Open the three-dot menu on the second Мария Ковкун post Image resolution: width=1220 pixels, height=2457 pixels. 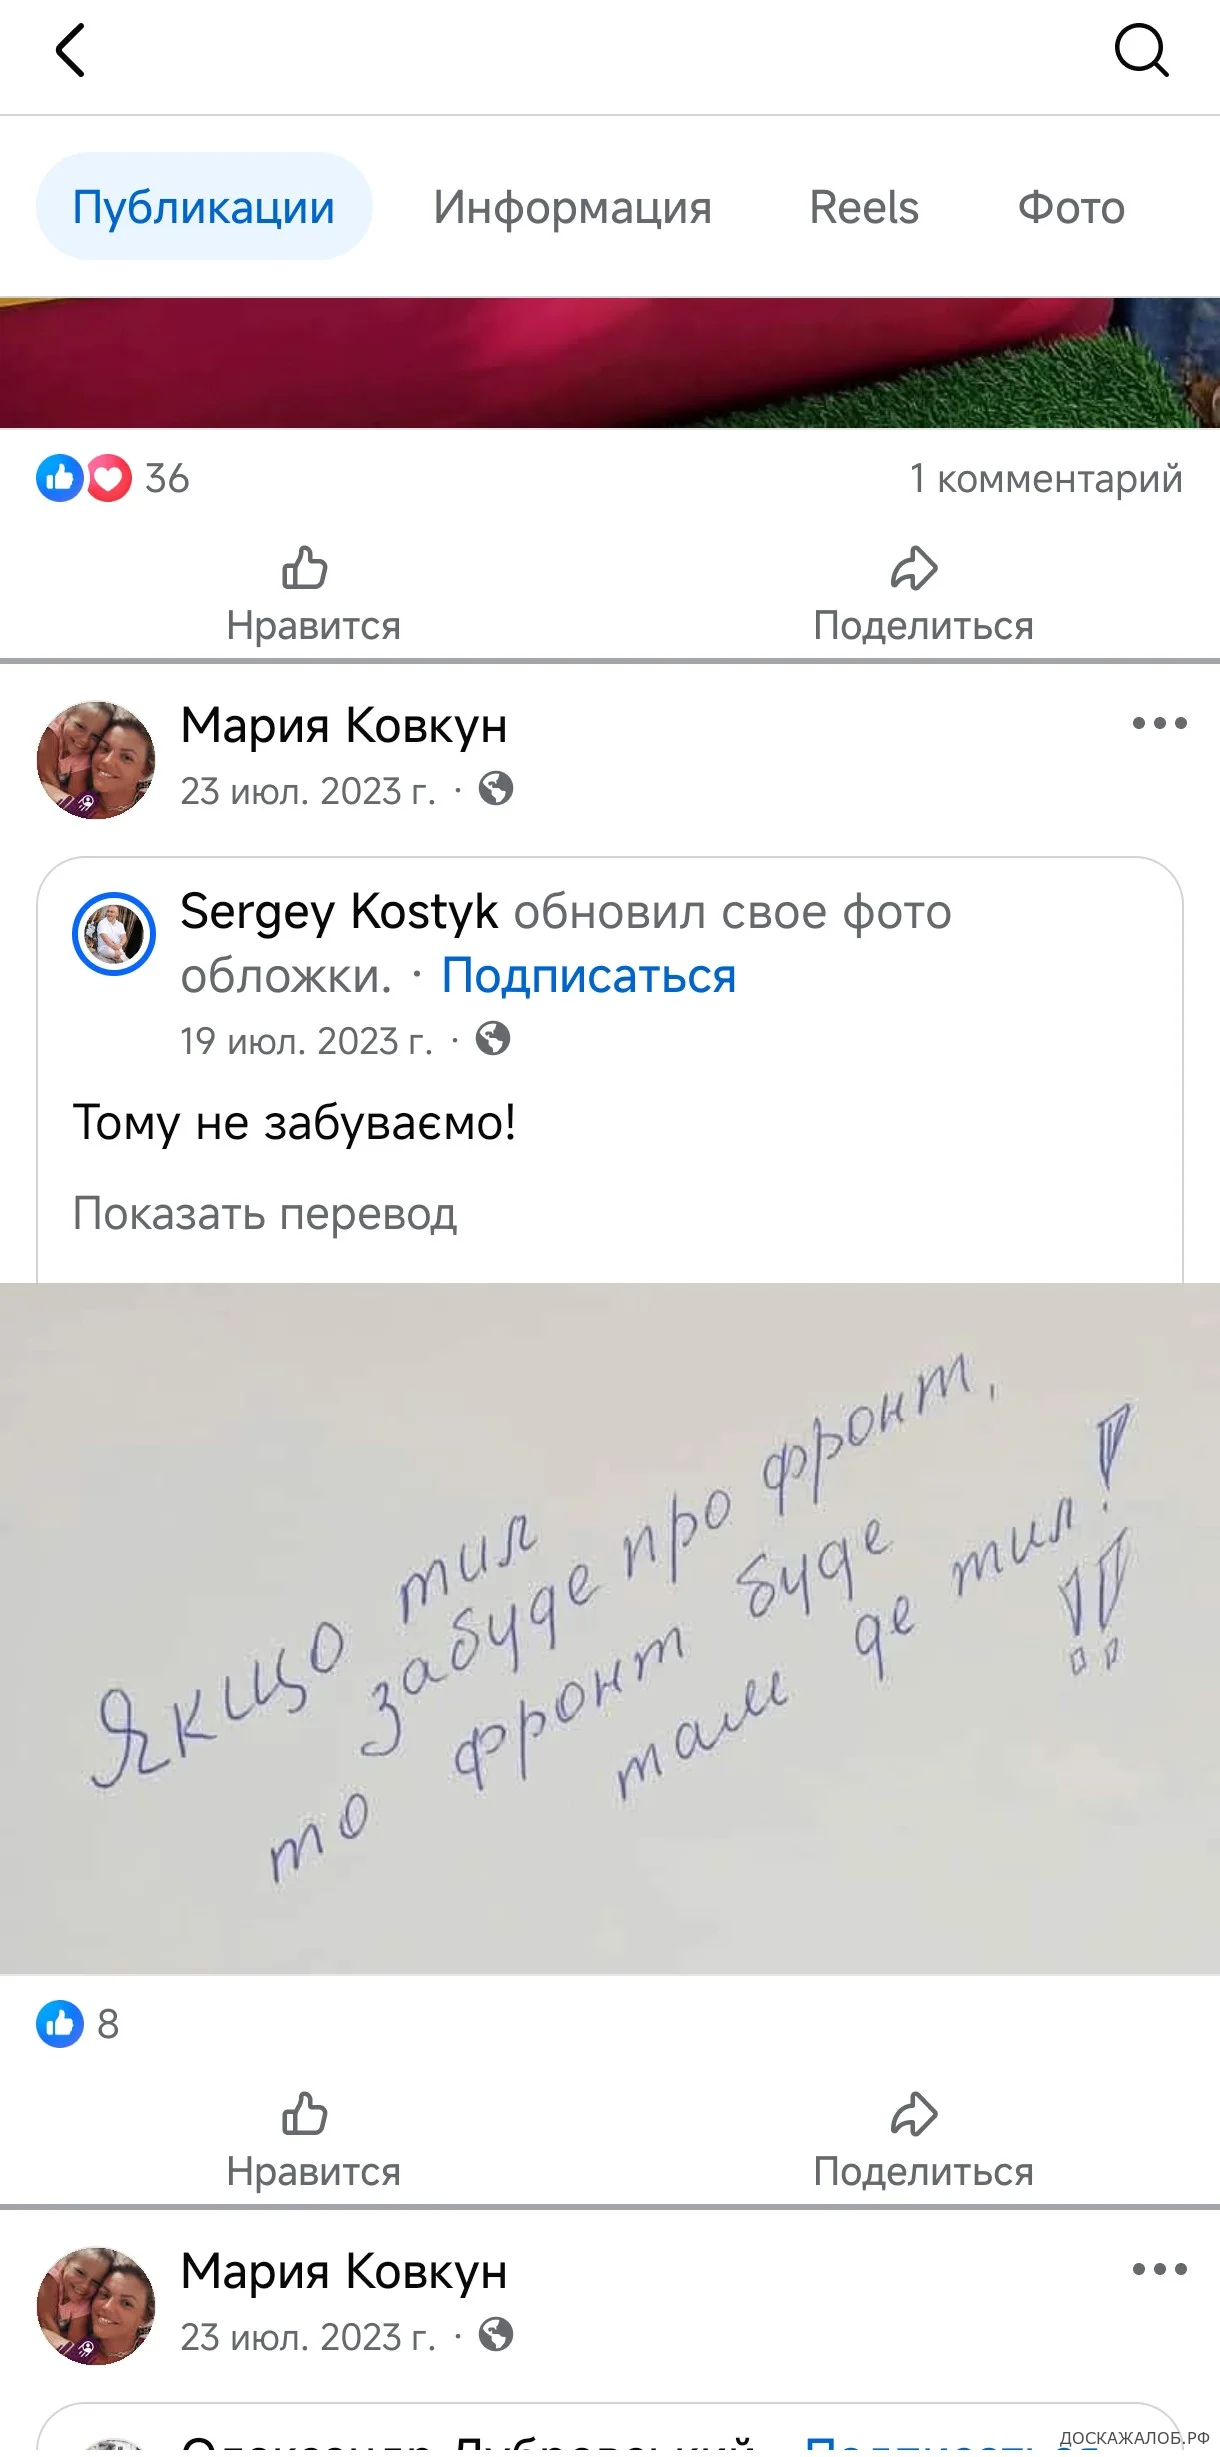point(1159,2269)
